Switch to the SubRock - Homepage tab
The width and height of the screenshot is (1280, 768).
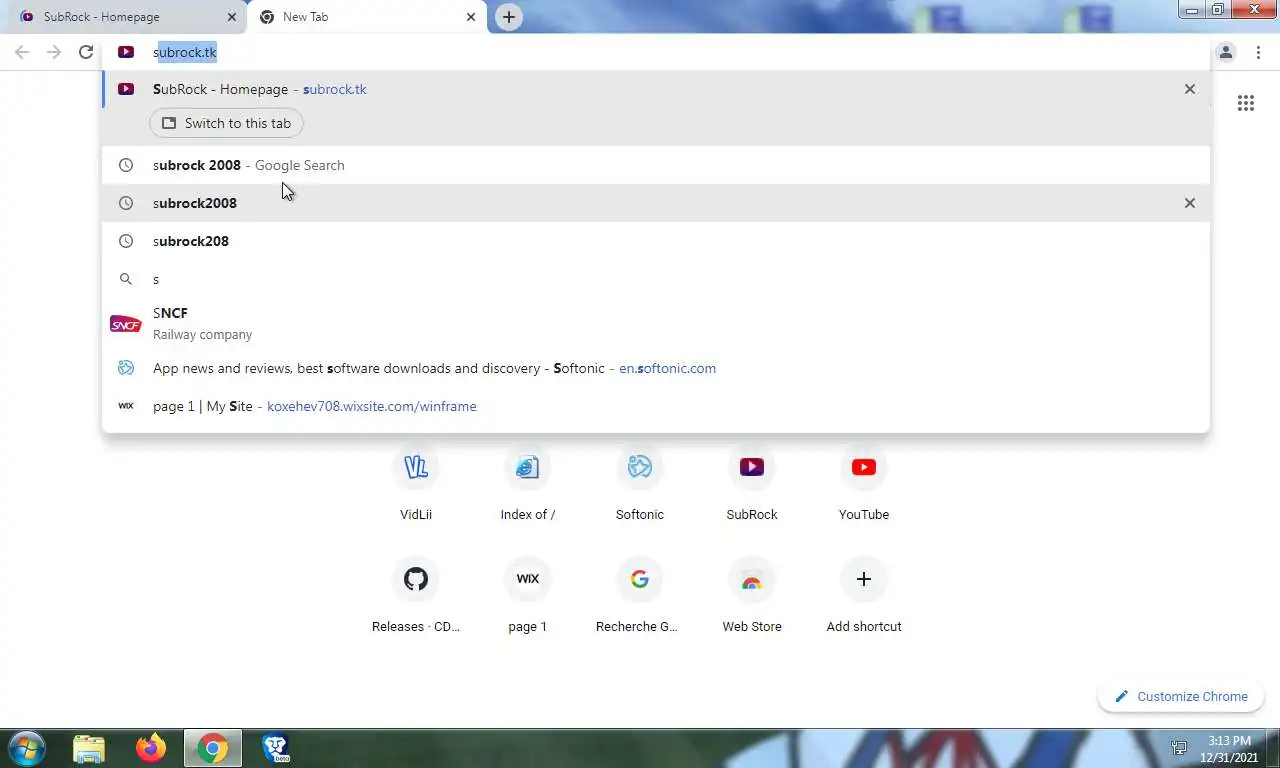tap(125, 17)
